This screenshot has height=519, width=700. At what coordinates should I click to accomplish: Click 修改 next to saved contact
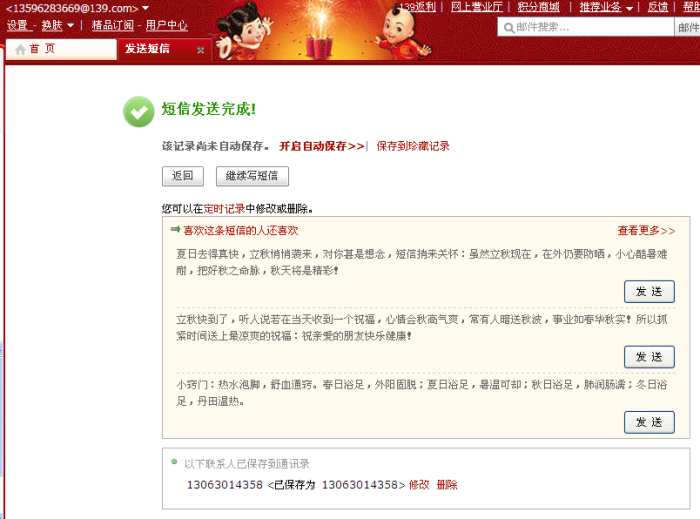[419, 485]
